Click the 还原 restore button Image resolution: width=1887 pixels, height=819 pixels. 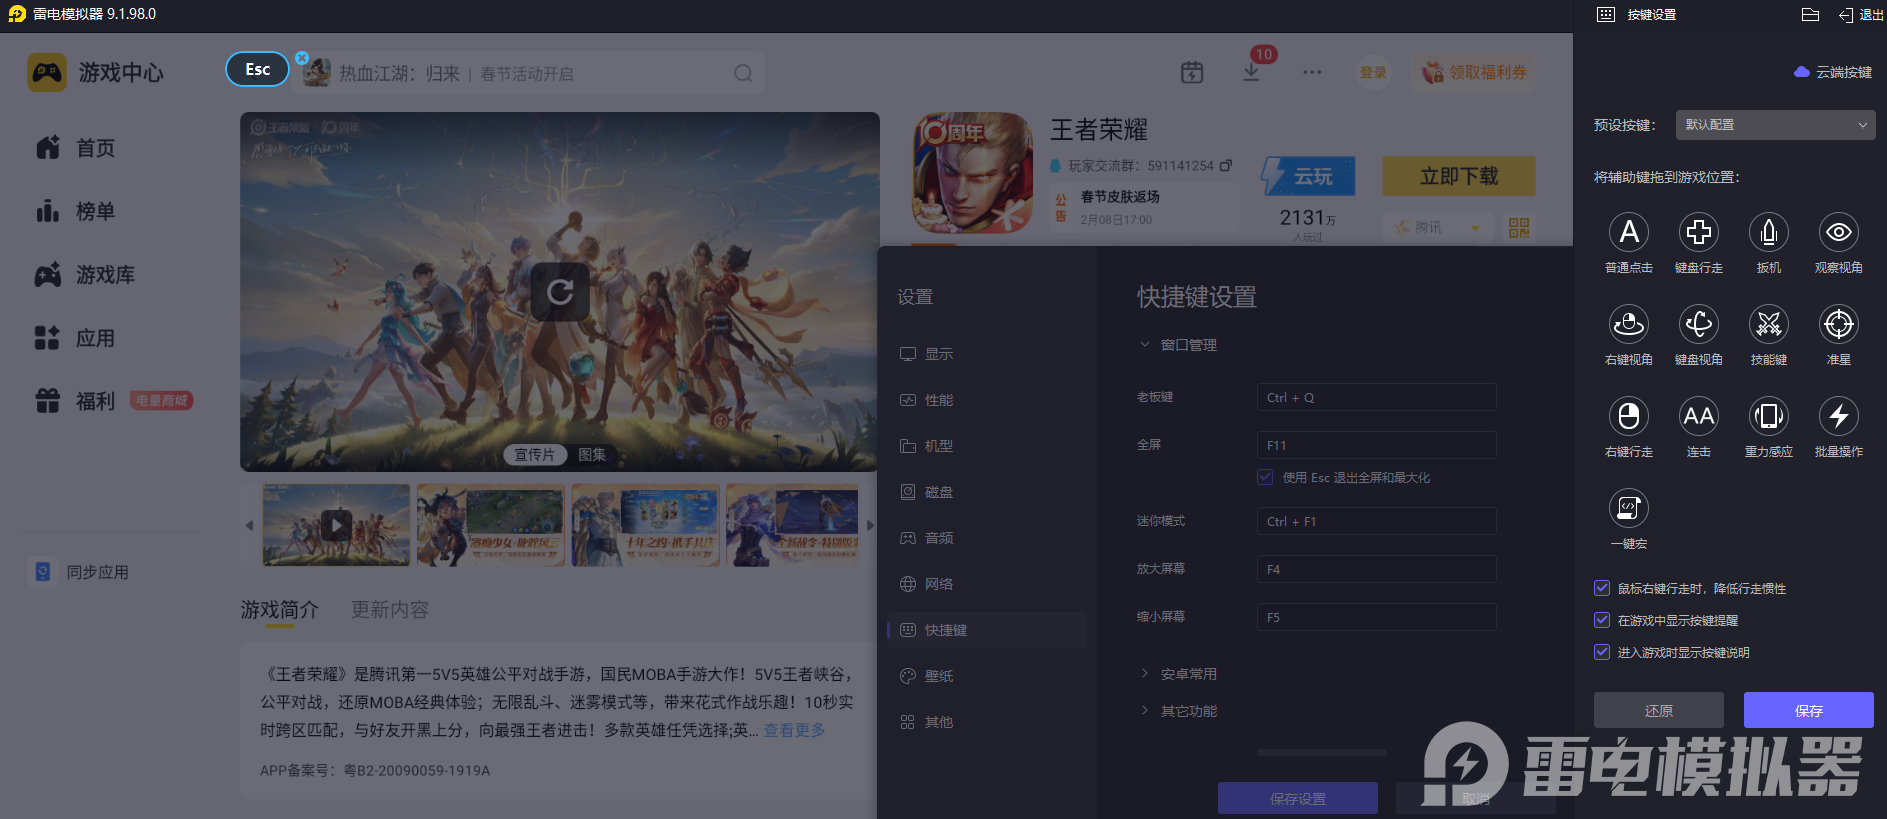[1659, 710]
